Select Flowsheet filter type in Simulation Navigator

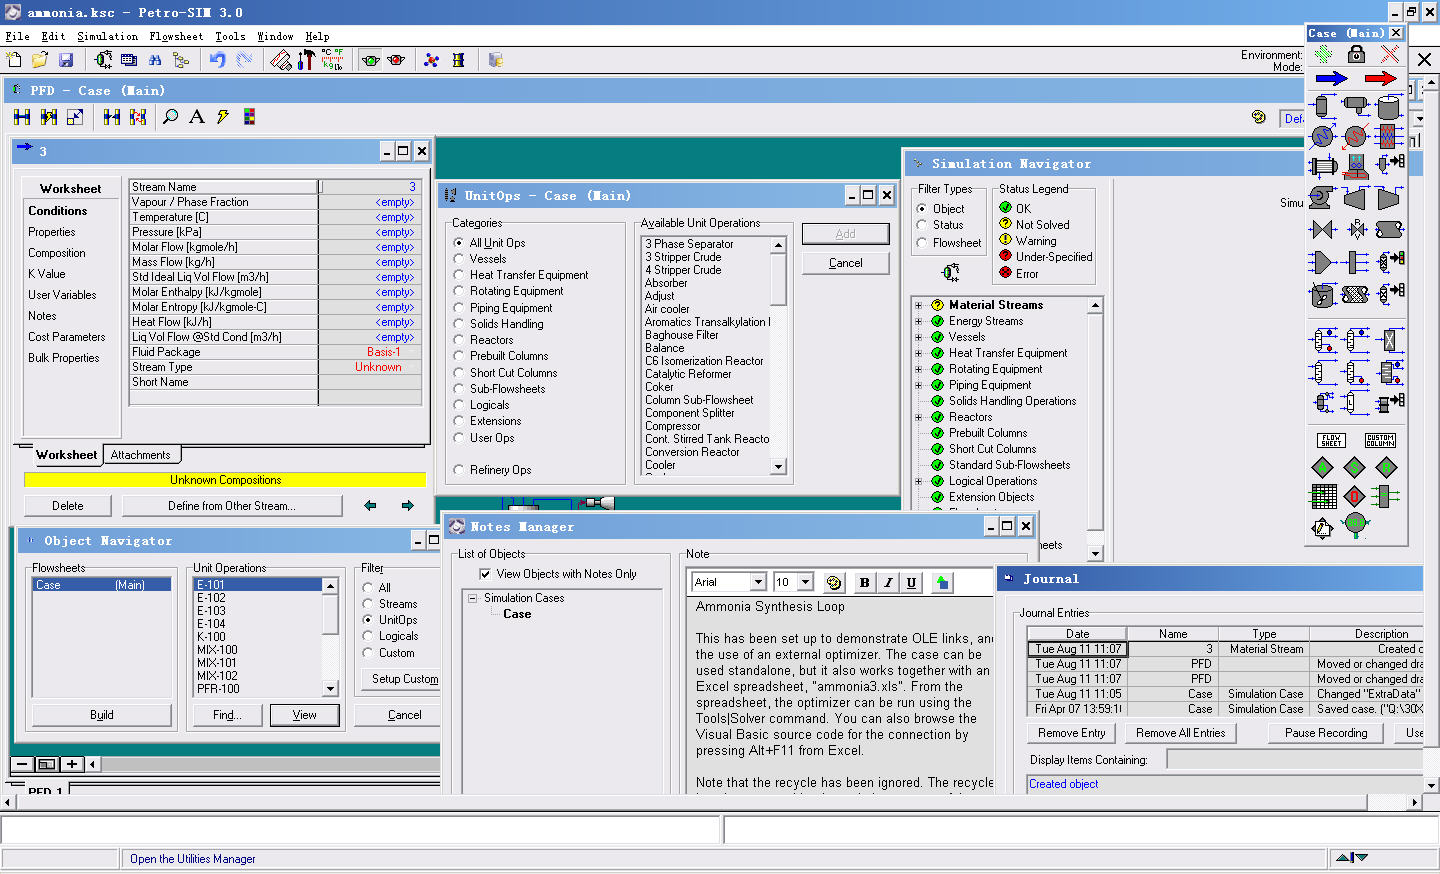(922, 243)
